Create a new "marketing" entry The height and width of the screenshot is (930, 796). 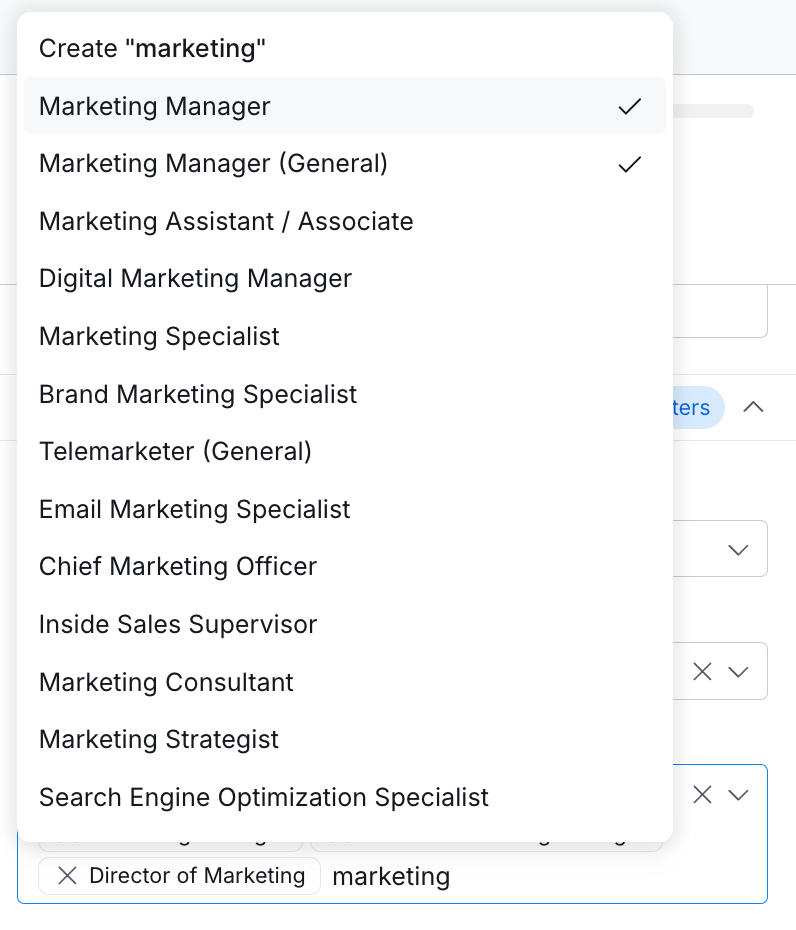[153, 48]
